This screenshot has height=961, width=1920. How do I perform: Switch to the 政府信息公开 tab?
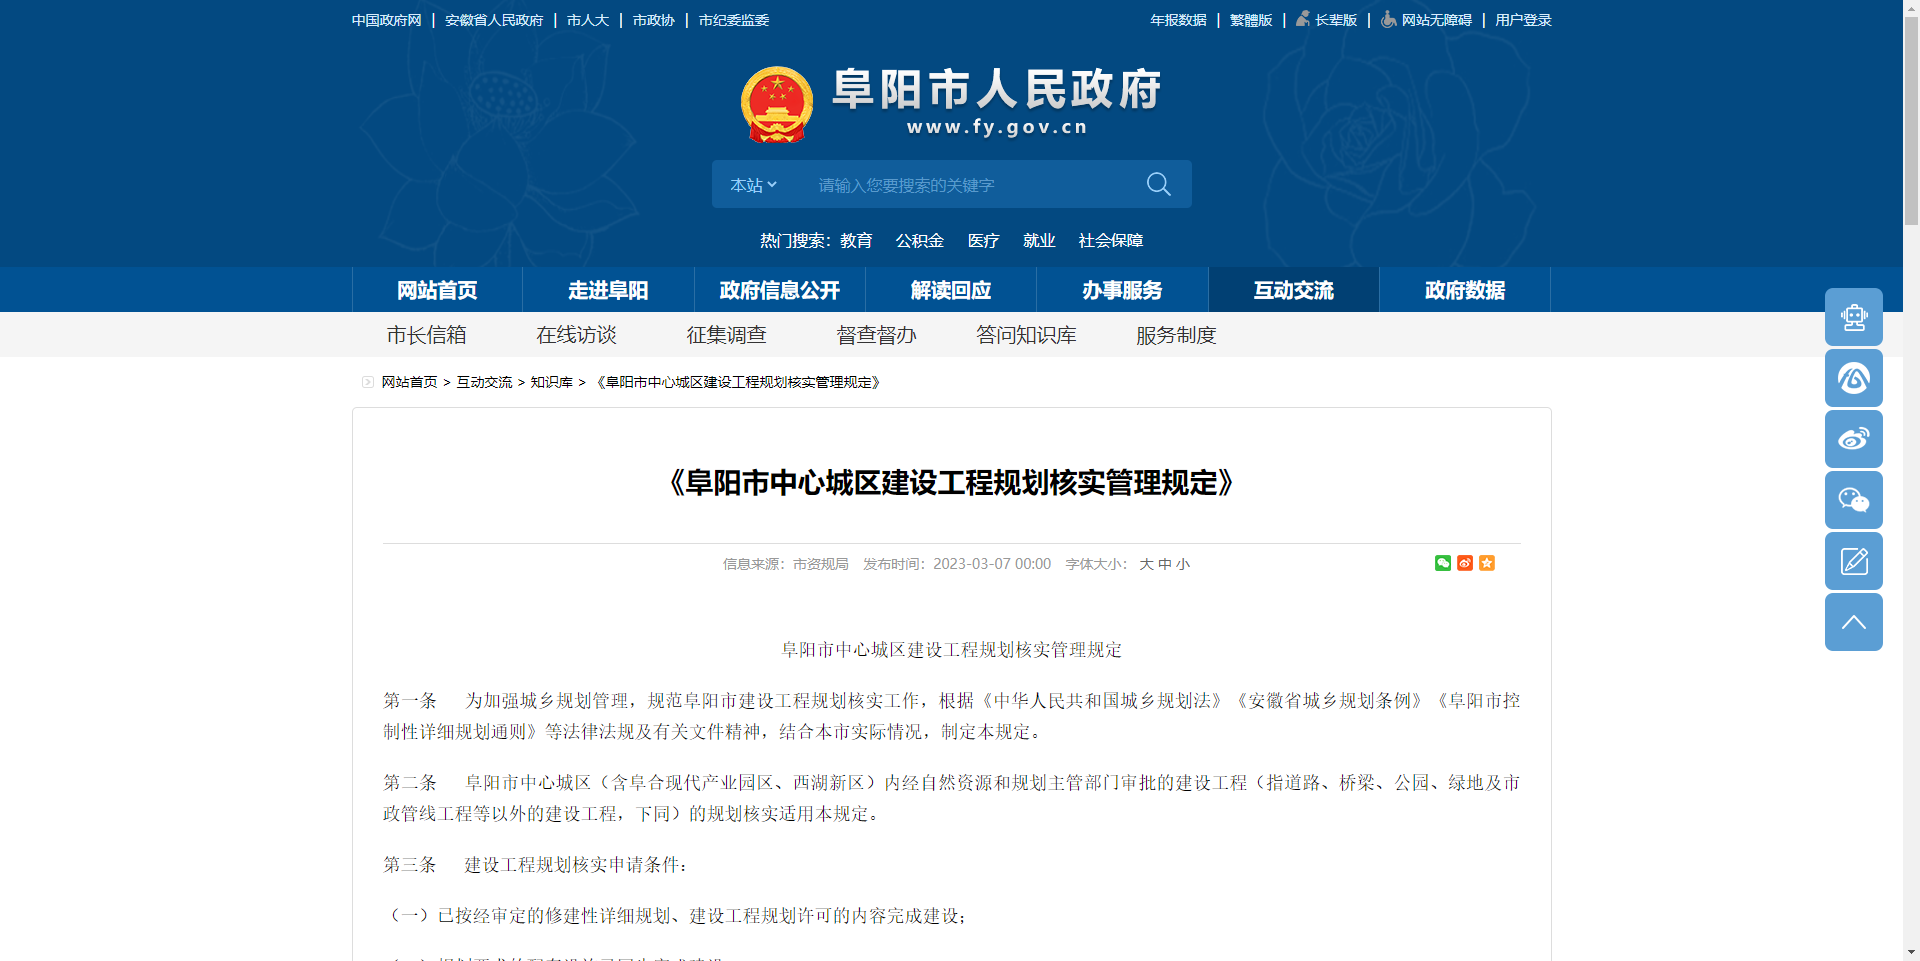pyautogui.click(x=778, y=290)
